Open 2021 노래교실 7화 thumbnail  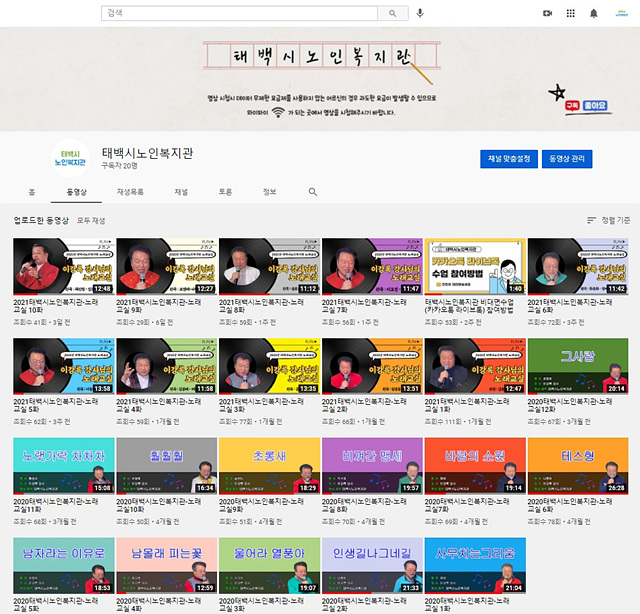pyautogui.click(x=372, y=266)
